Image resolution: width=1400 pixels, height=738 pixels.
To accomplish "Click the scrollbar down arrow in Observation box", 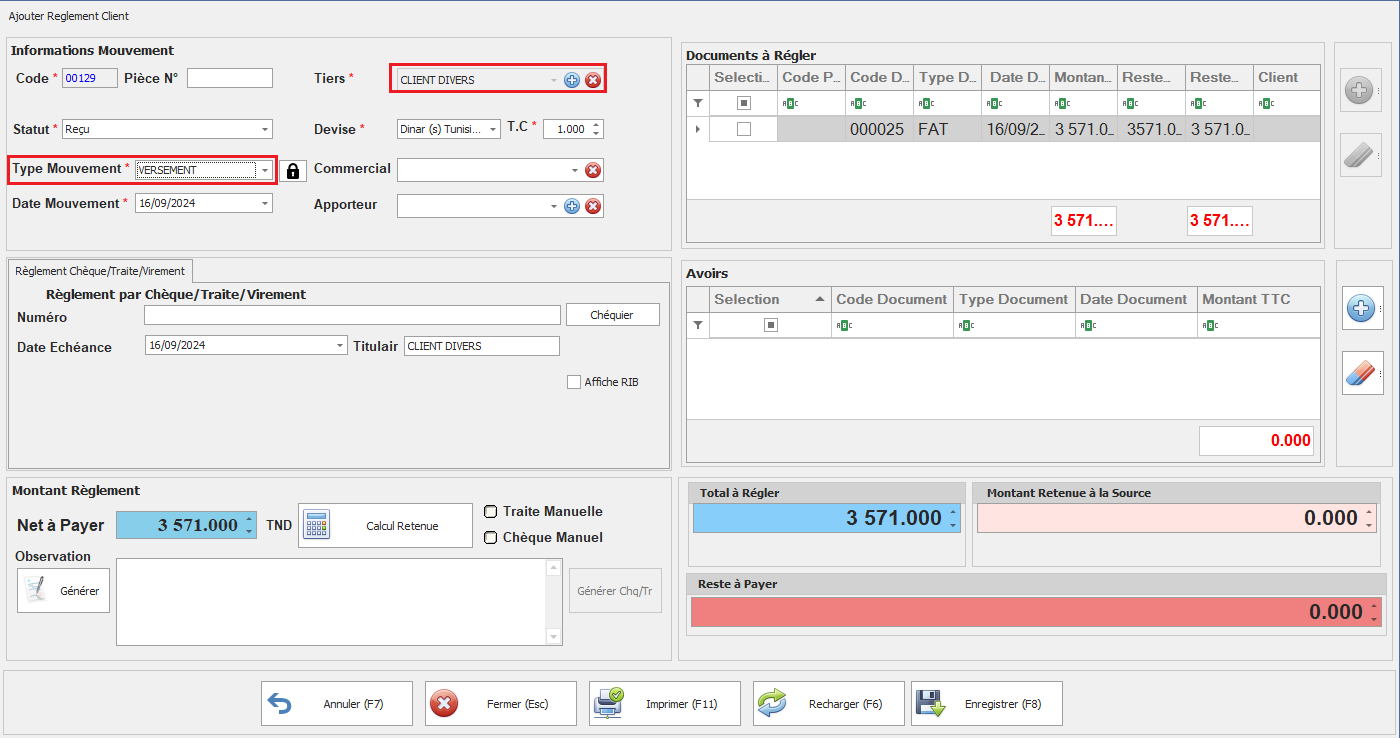I will click(555, 636).
